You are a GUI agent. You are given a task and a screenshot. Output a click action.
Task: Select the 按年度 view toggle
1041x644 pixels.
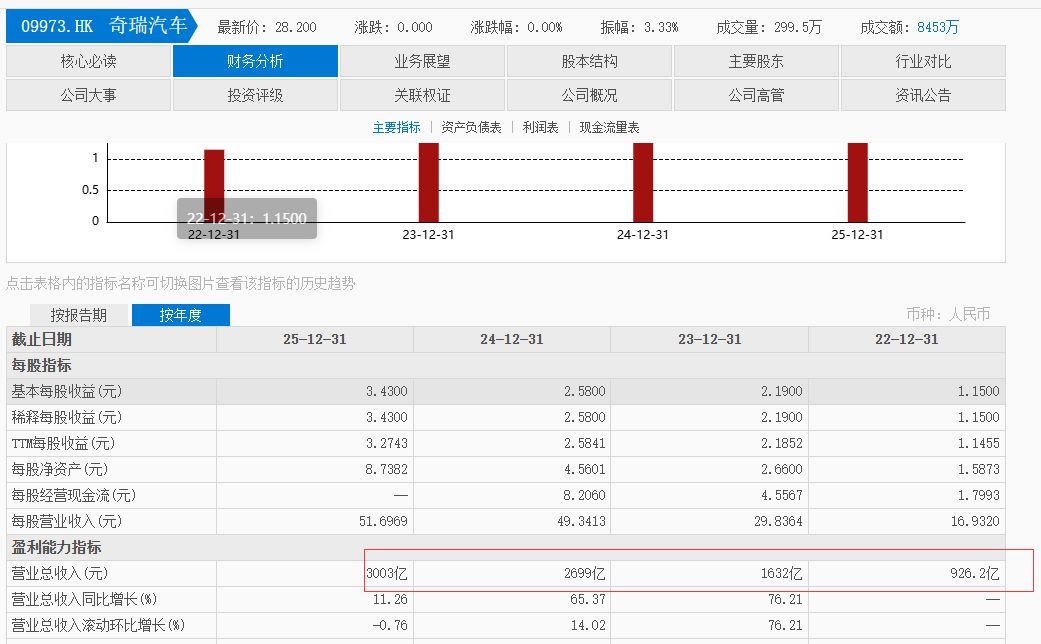(x=181, y=315)
